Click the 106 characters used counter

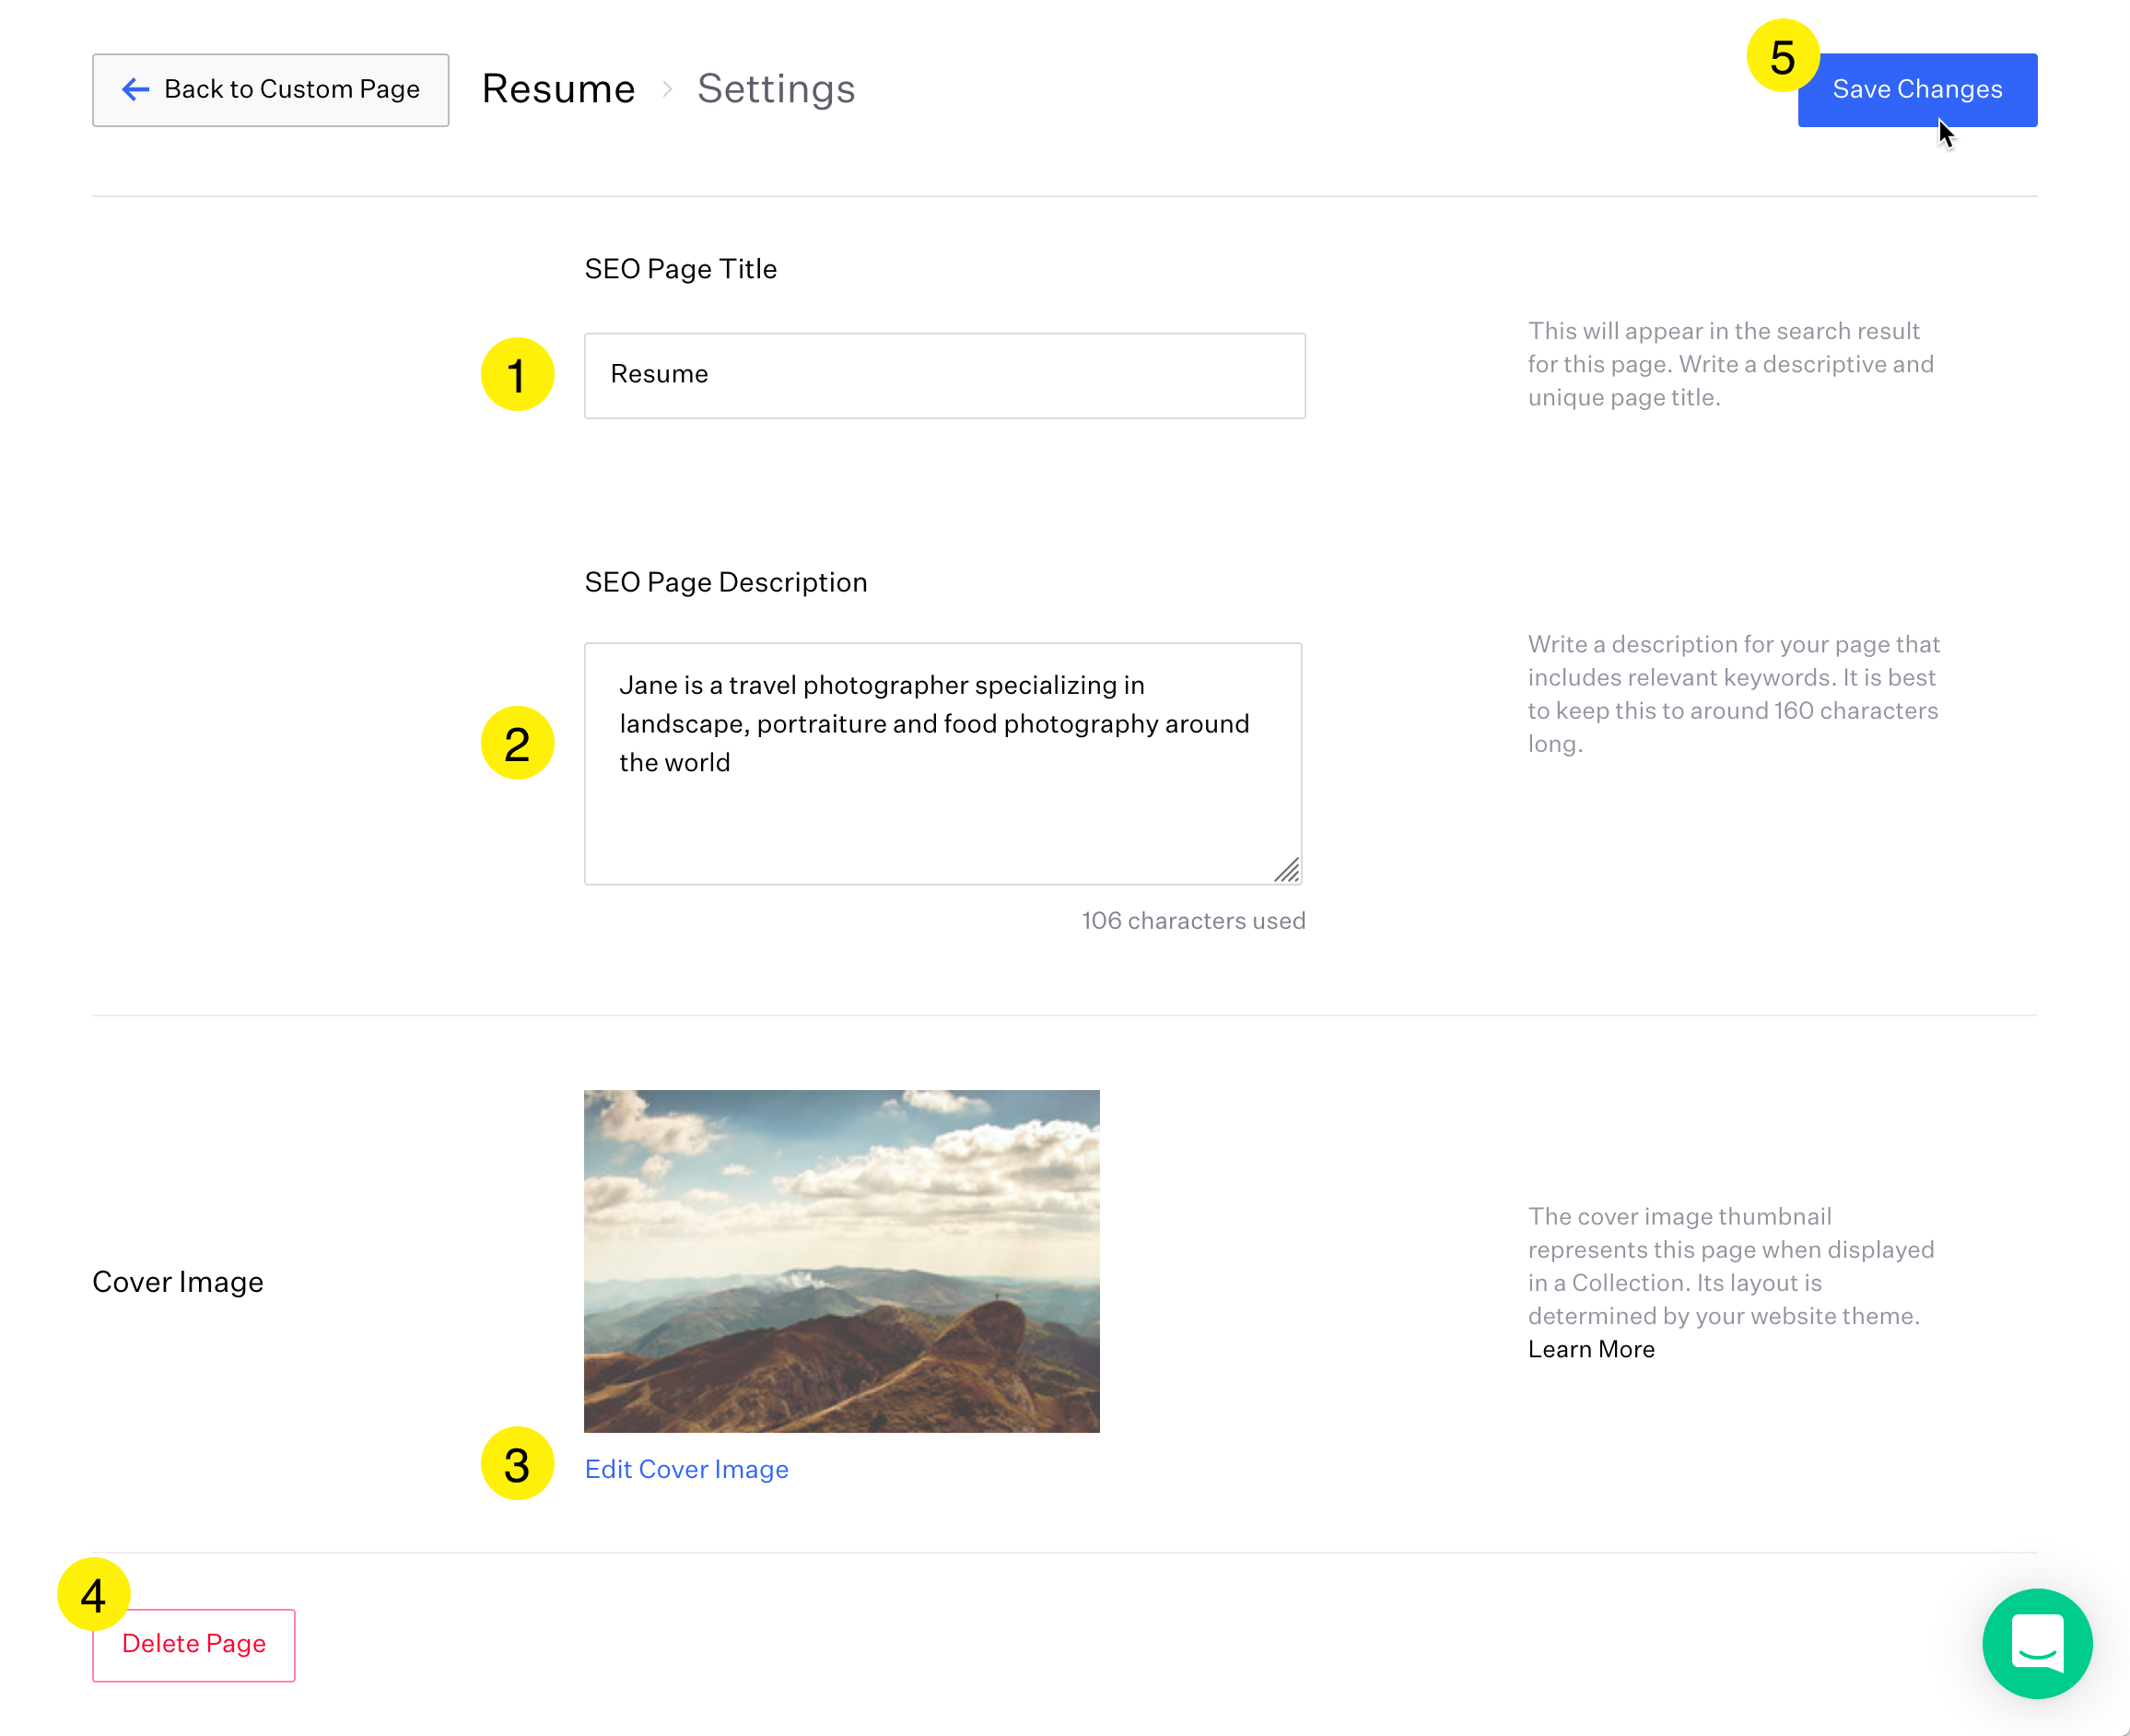coord(1193,920)
